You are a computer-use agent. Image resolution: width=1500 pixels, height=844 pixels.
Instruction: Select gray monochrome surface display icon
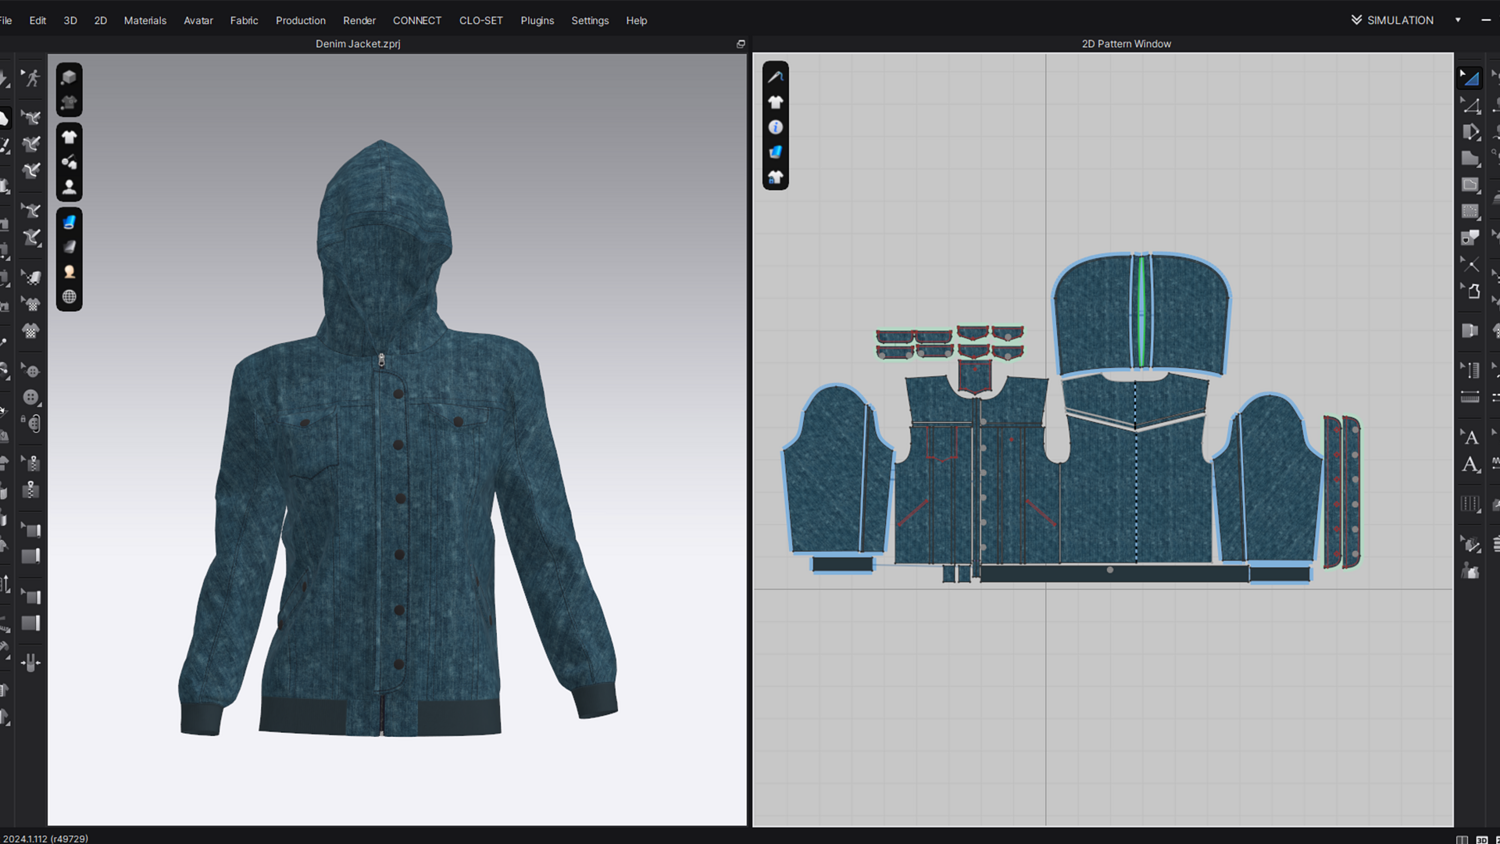69,247
